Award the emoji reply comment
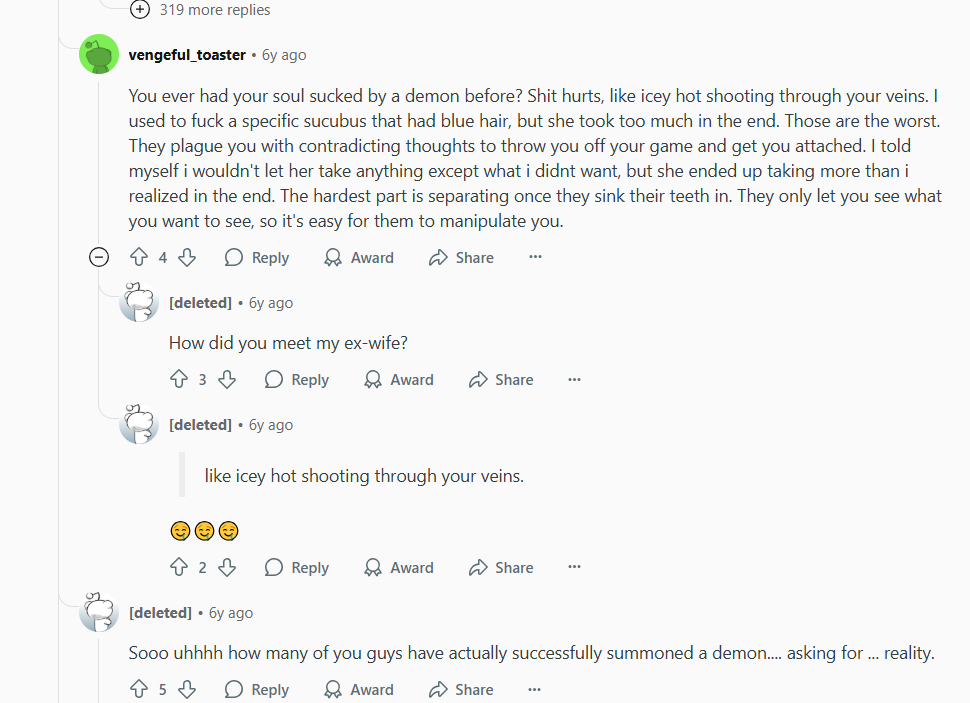This screenshot has height=703, width=970. coord(399,568)
